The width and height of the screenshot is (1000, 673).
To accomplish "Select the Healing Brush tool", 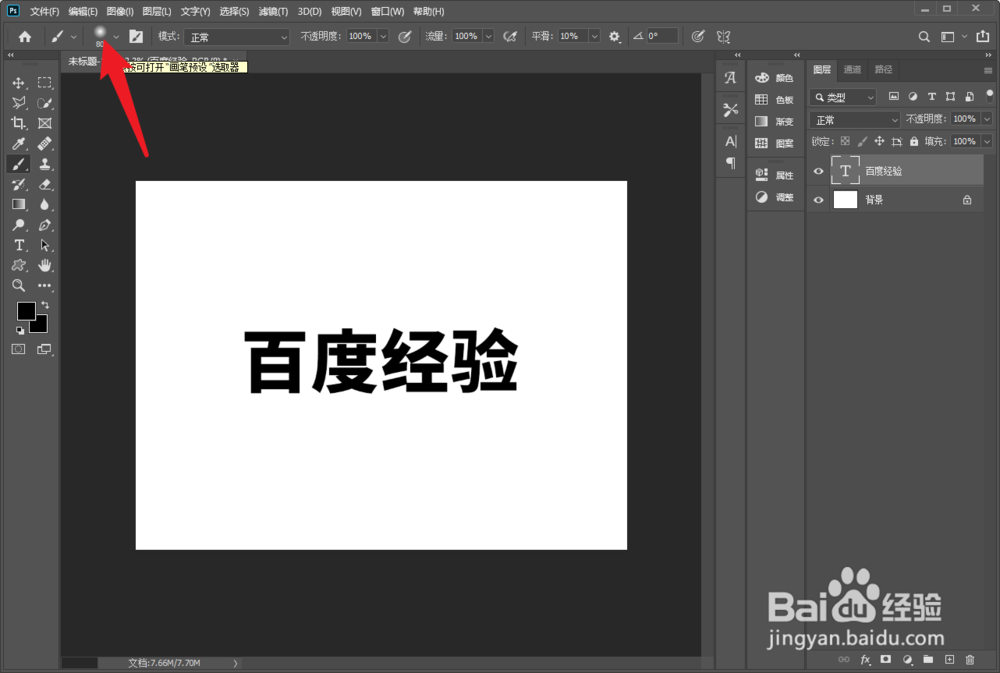I will 45,144.
